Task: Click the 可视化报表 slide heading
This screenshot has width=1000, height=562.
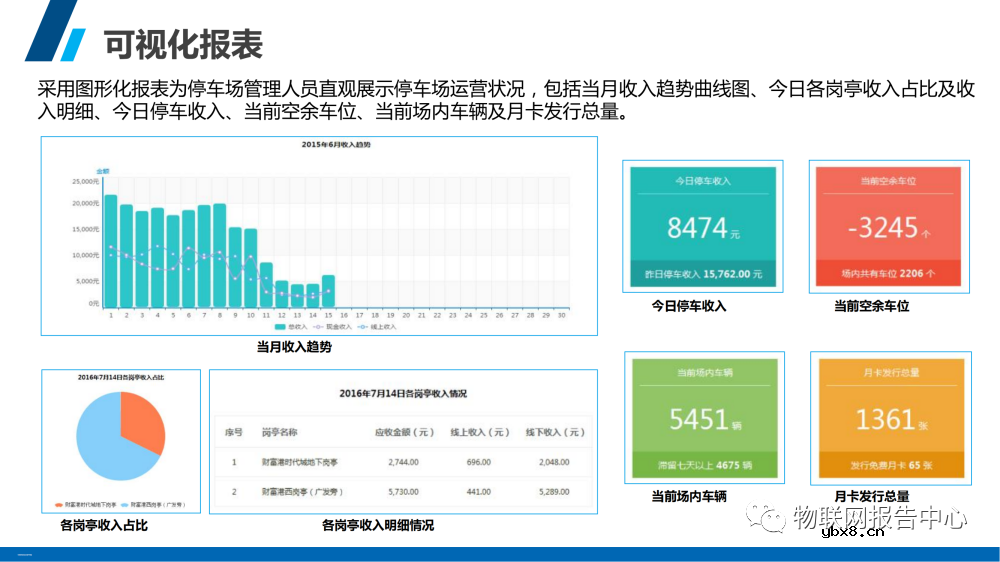Action: (x=184, y=45)
